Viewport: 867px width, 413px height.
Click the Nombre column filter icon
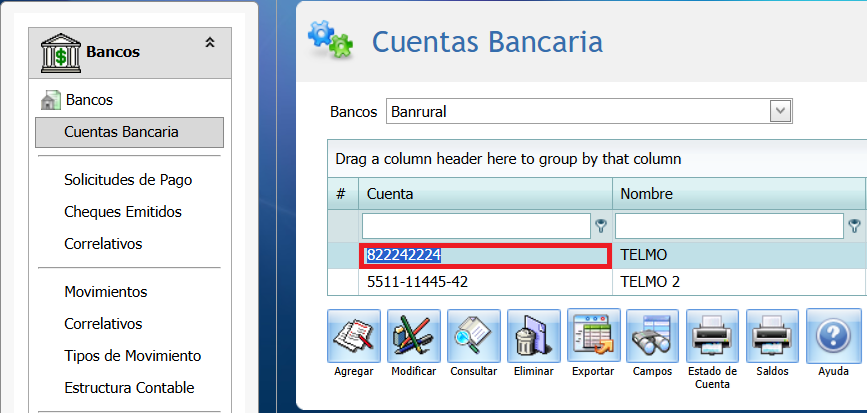click(x=854, y=226)
